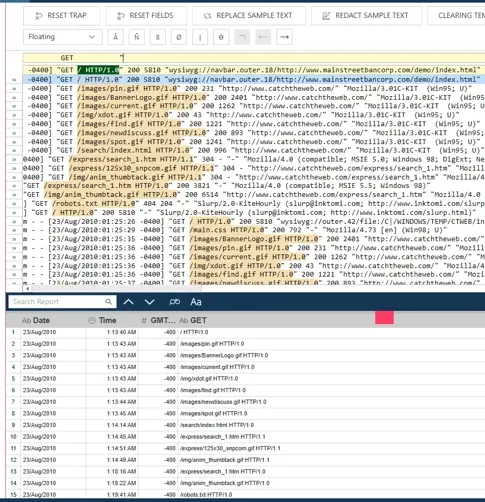Insert alpha trap character Ã
485x502 pixels.
click(x=116, y=37)
